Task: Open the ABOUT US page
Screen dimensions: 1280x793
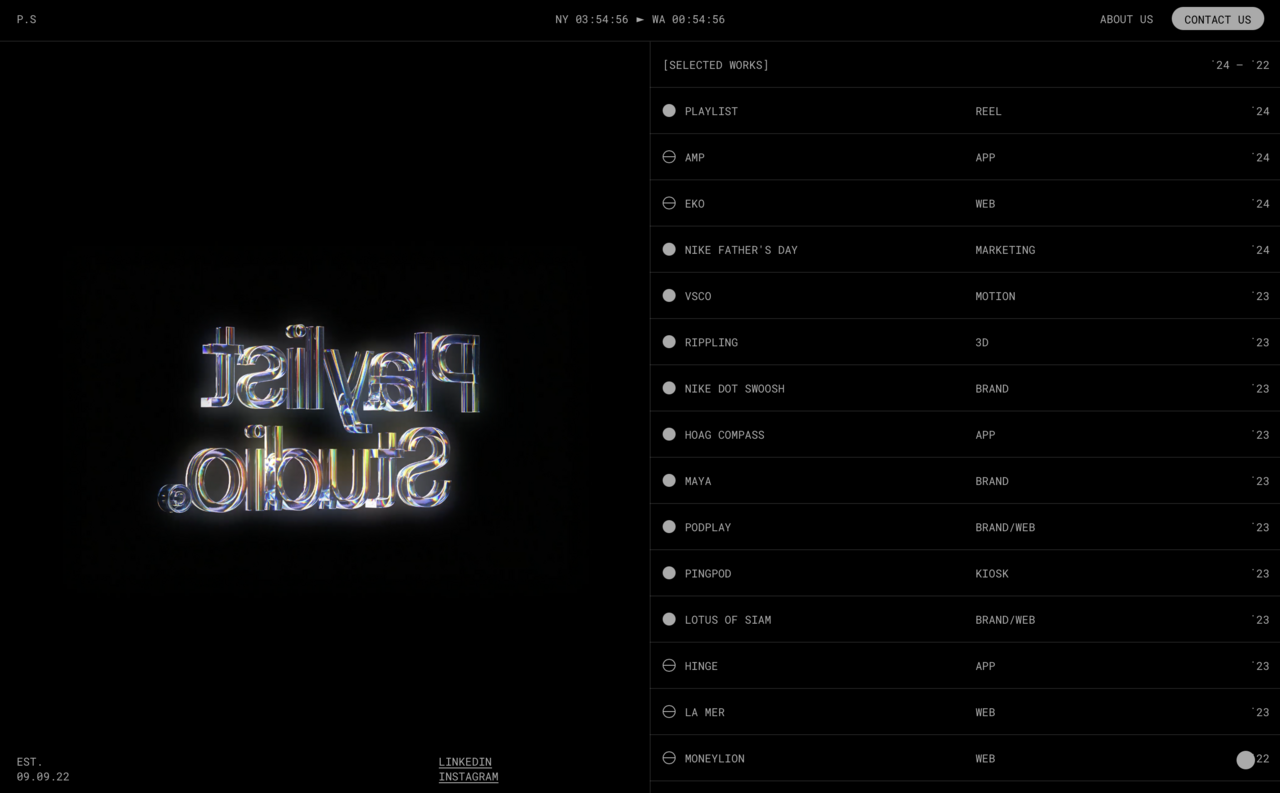Action: pyautogui.click(x=1126, y=19)
